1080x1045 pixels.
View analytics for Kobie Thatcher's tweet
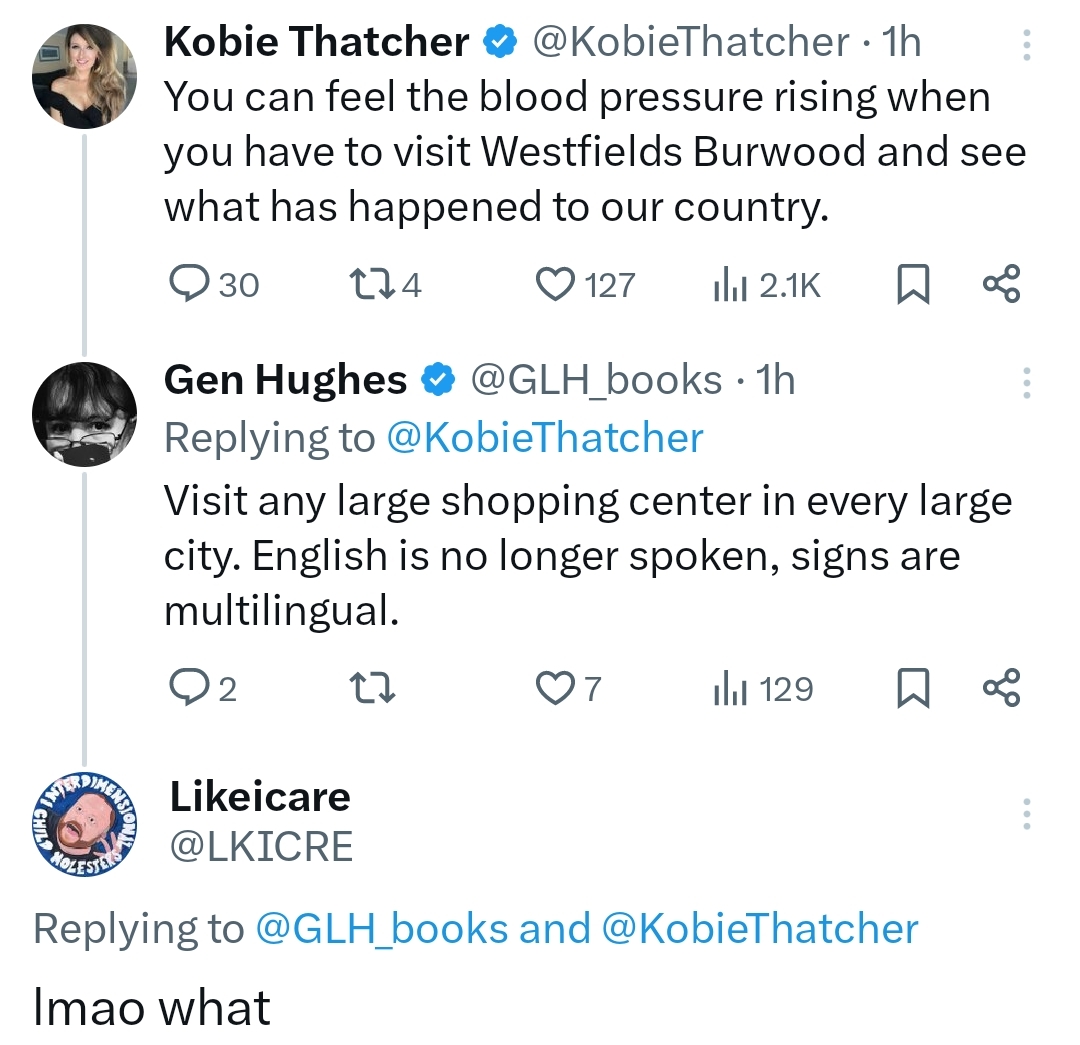[x=726, y=285]
